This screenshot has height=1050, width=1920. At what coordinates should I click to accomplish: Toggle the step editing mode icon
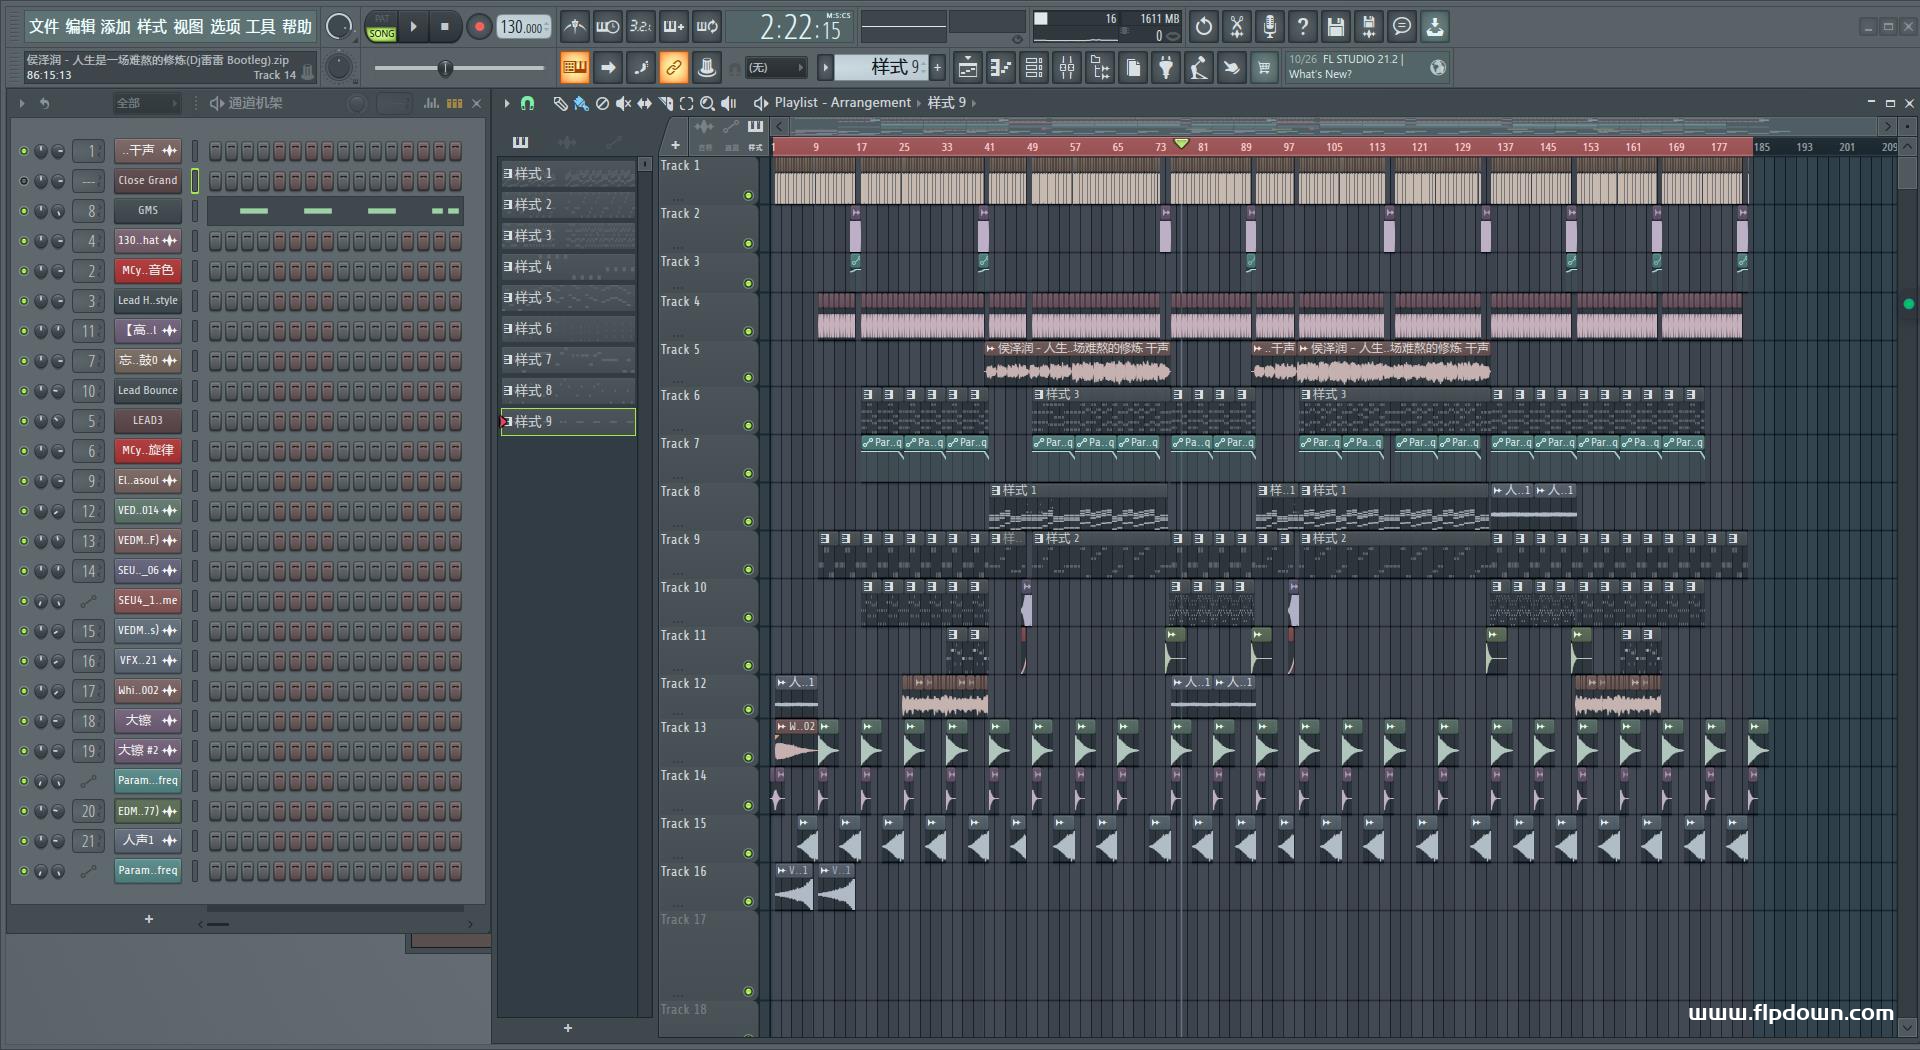tap(640, 68)
